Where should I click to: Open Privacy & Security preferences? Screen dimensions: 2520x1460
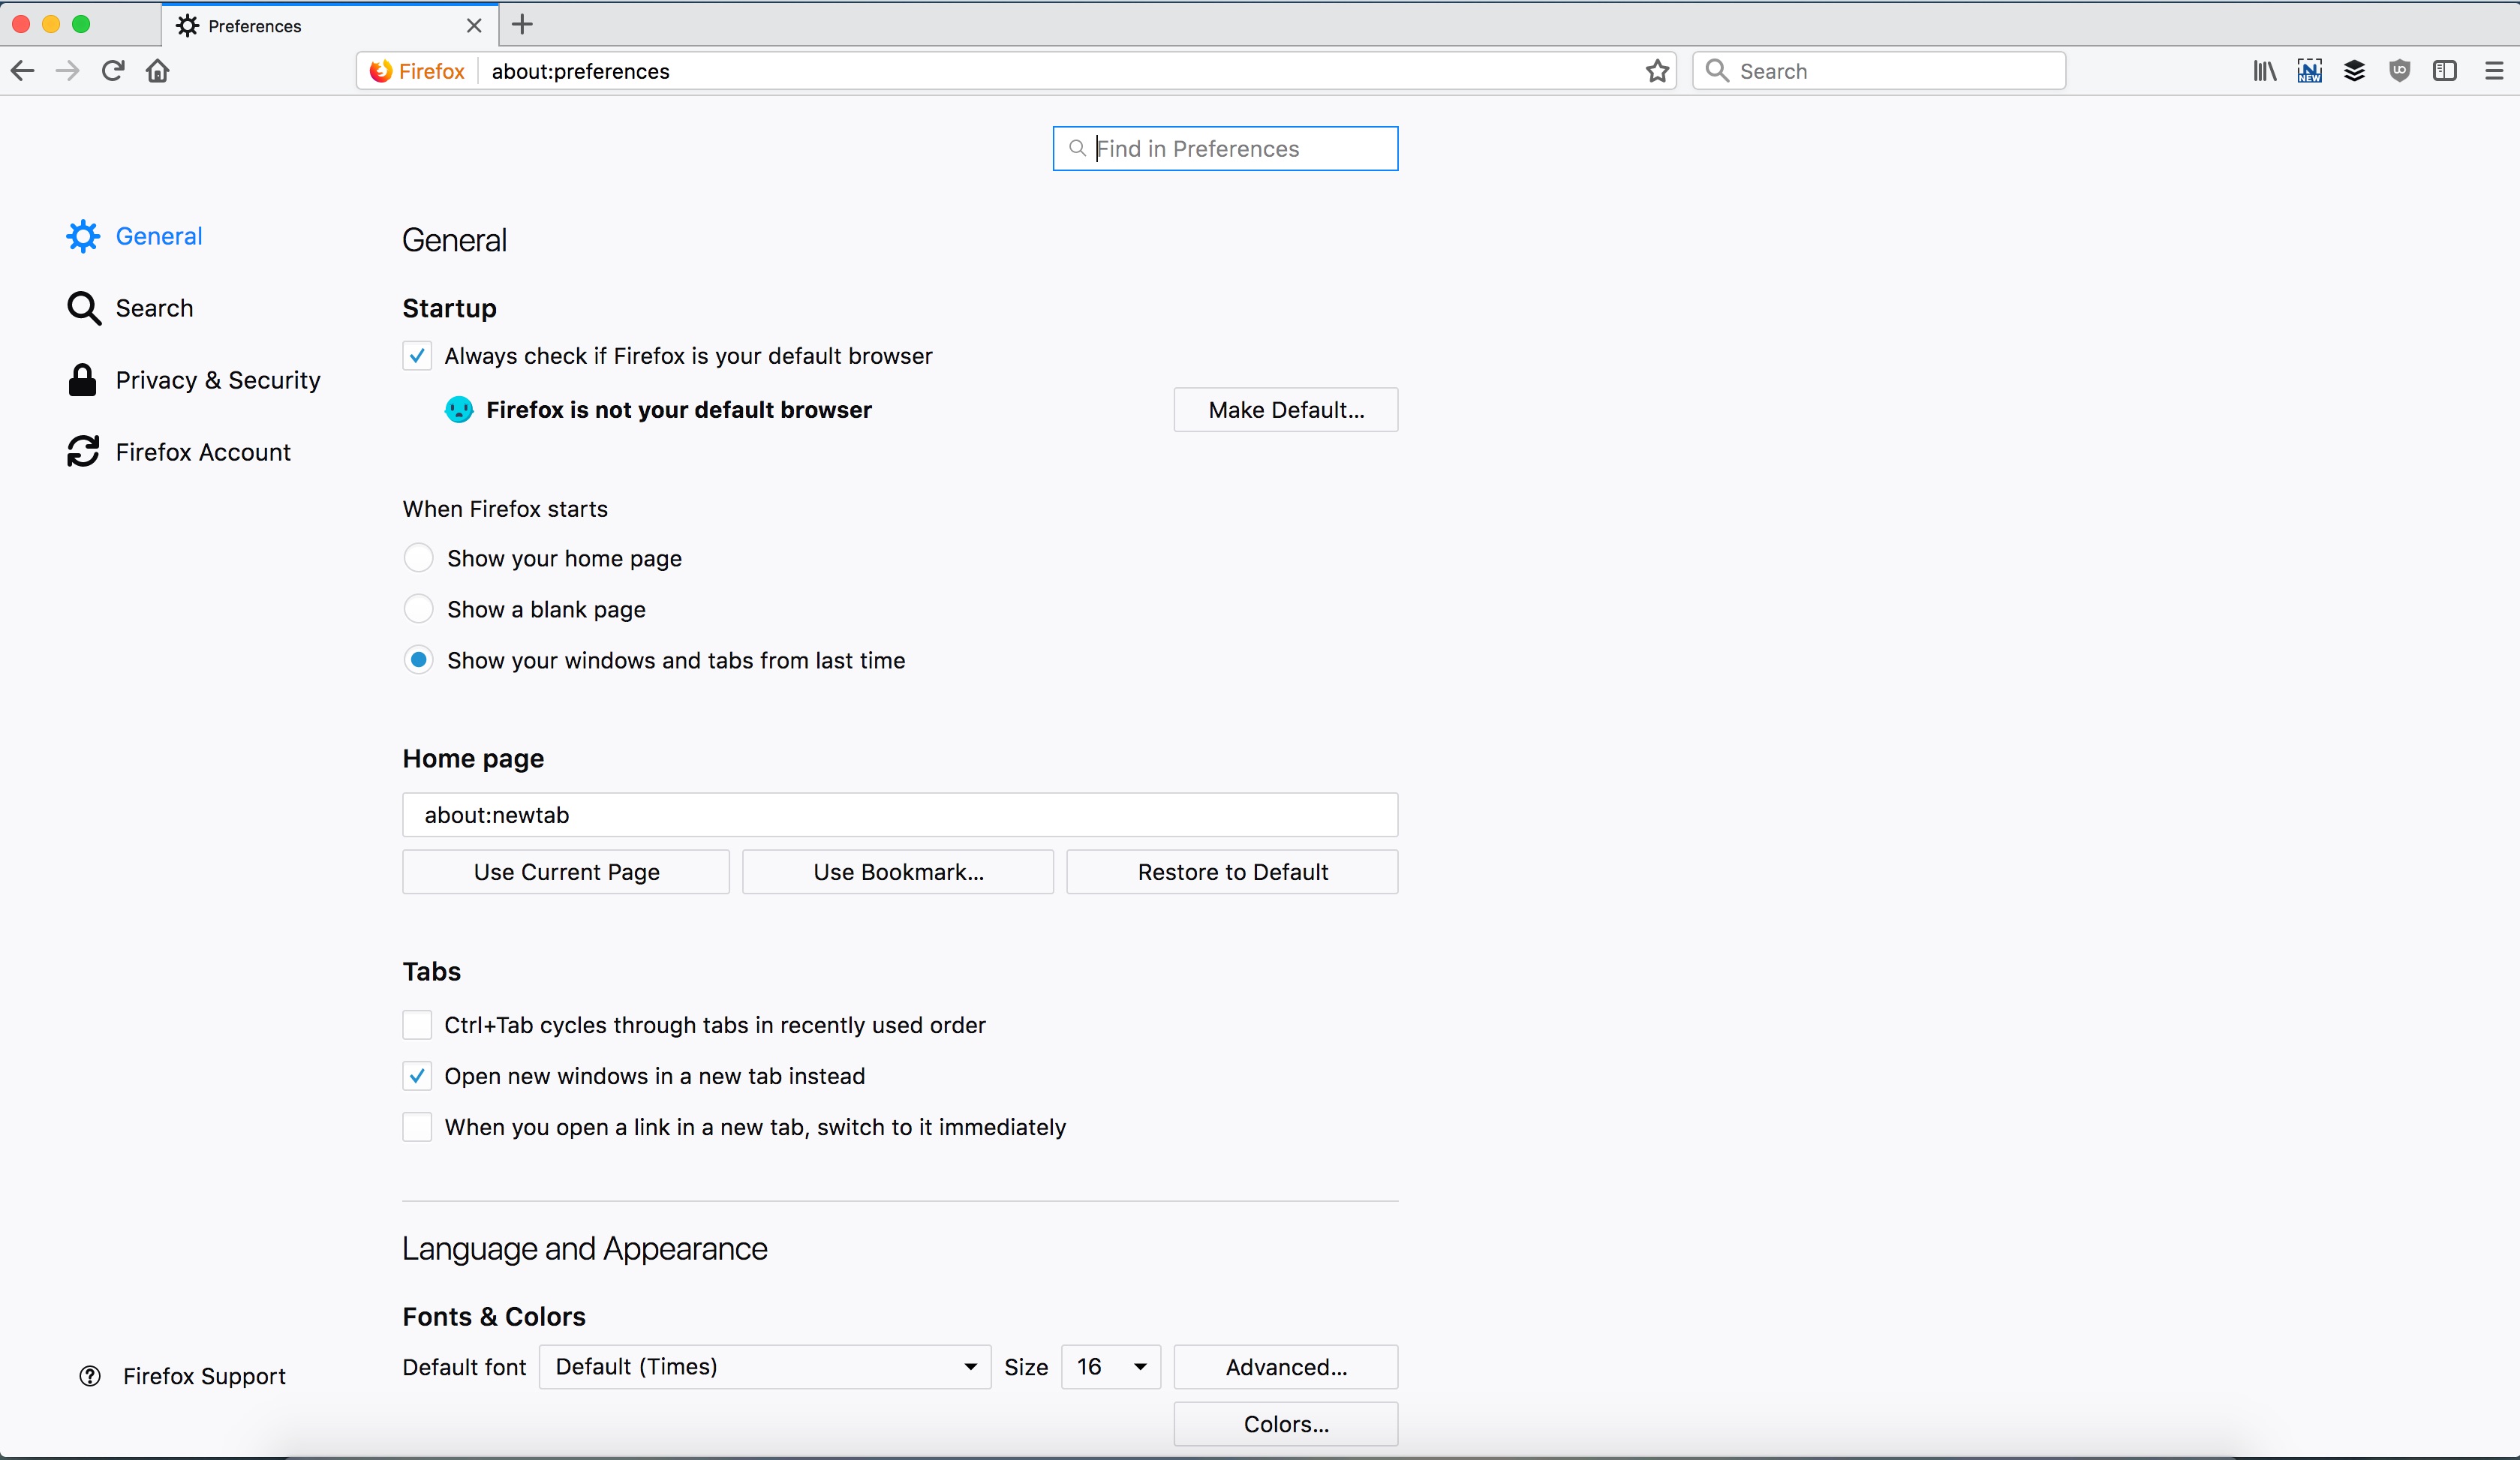point(194,380)
